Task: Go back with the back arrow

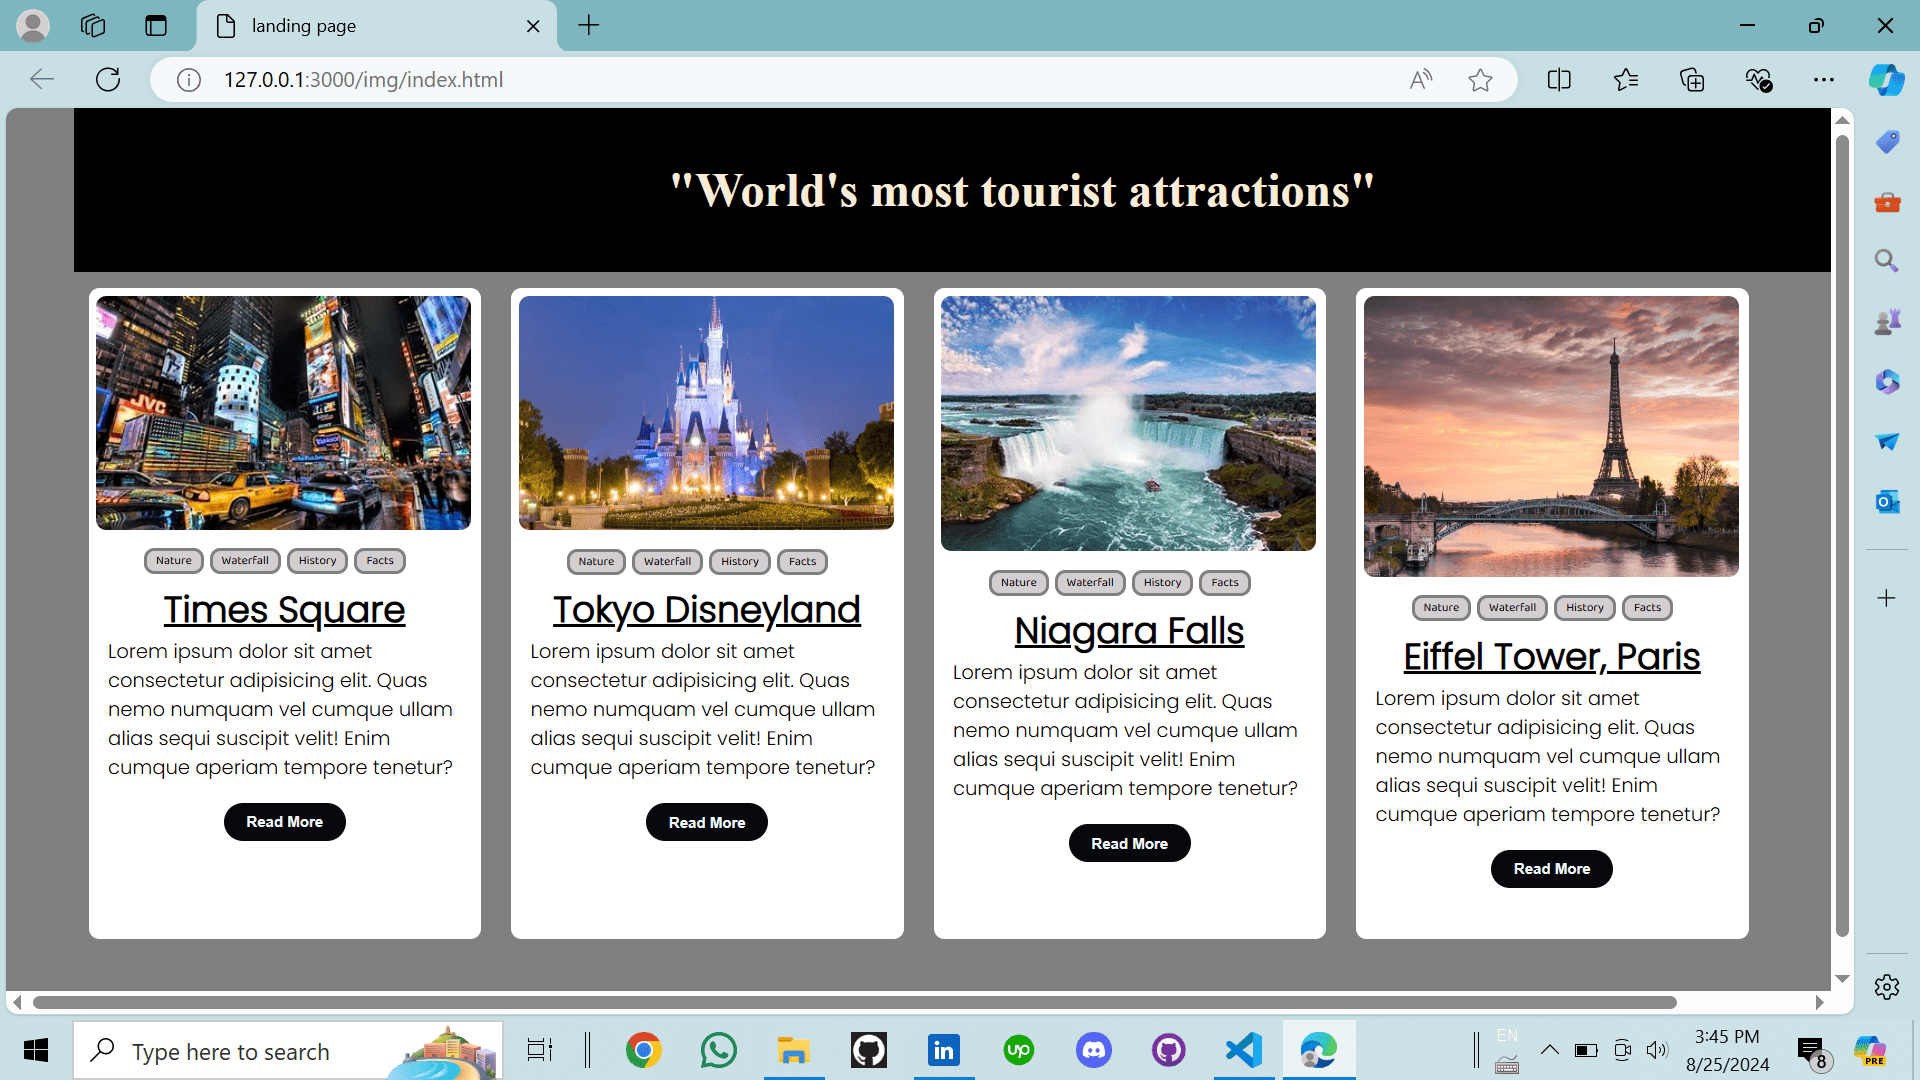Action: (42, 79)
